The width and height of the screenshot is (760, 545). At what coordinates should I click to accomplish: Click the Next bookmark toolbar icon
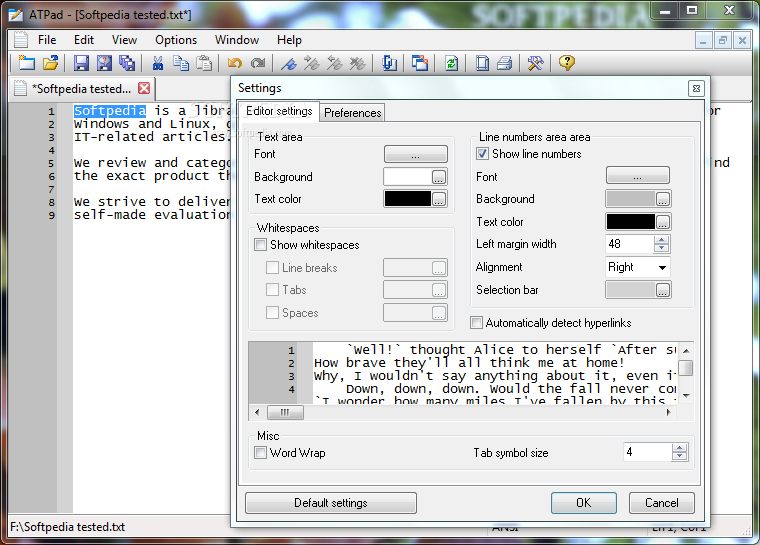311,63
